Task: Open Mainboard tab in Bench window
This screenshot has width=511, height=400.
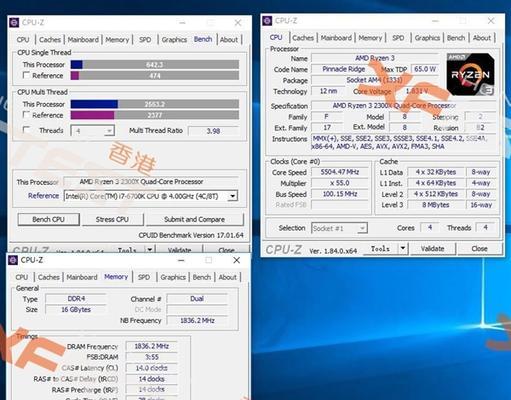Action: tap(83, 40)
